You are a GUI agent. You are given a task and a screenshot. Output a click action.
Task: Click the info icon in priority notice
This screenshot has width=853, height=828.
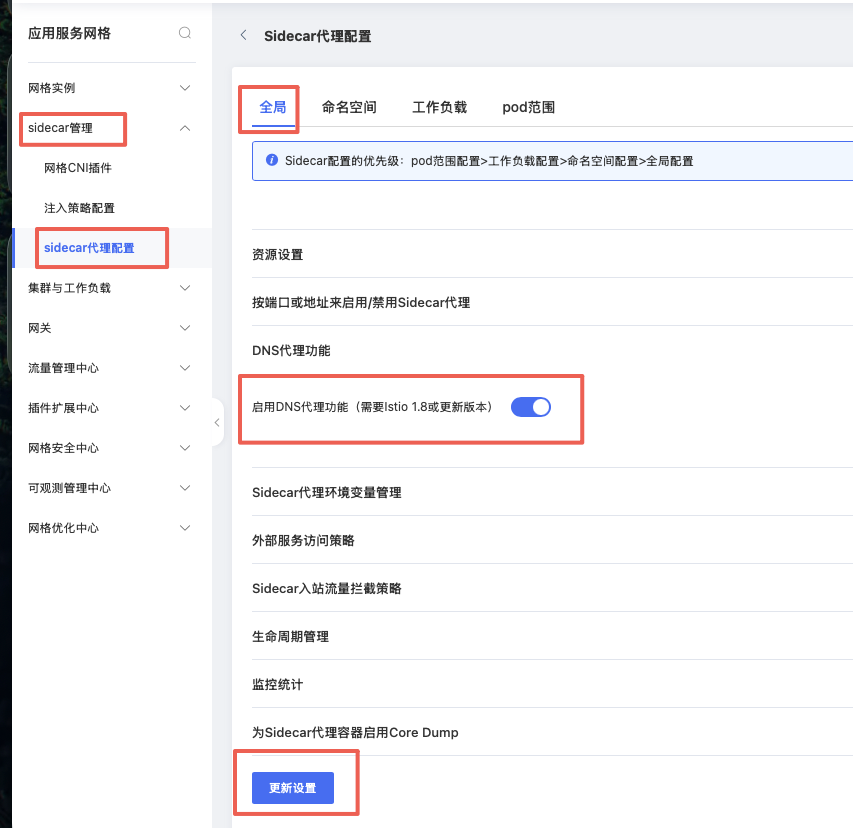tap(271, 160)
